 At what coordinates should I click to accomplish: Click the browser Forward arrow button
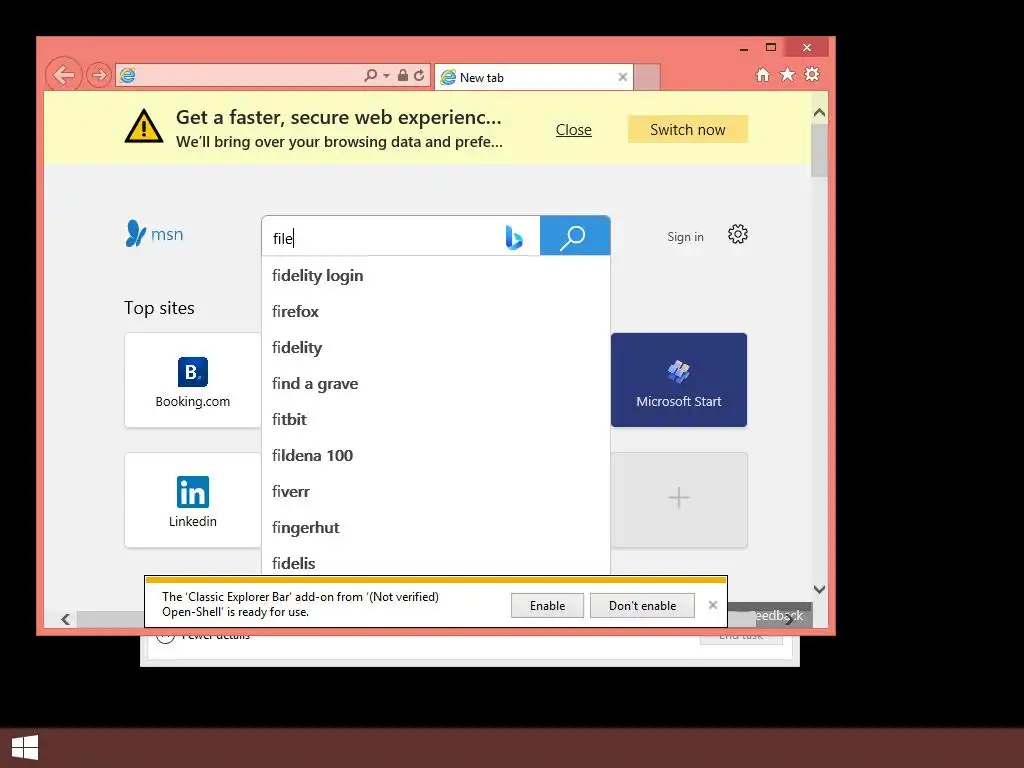point(99,75)
